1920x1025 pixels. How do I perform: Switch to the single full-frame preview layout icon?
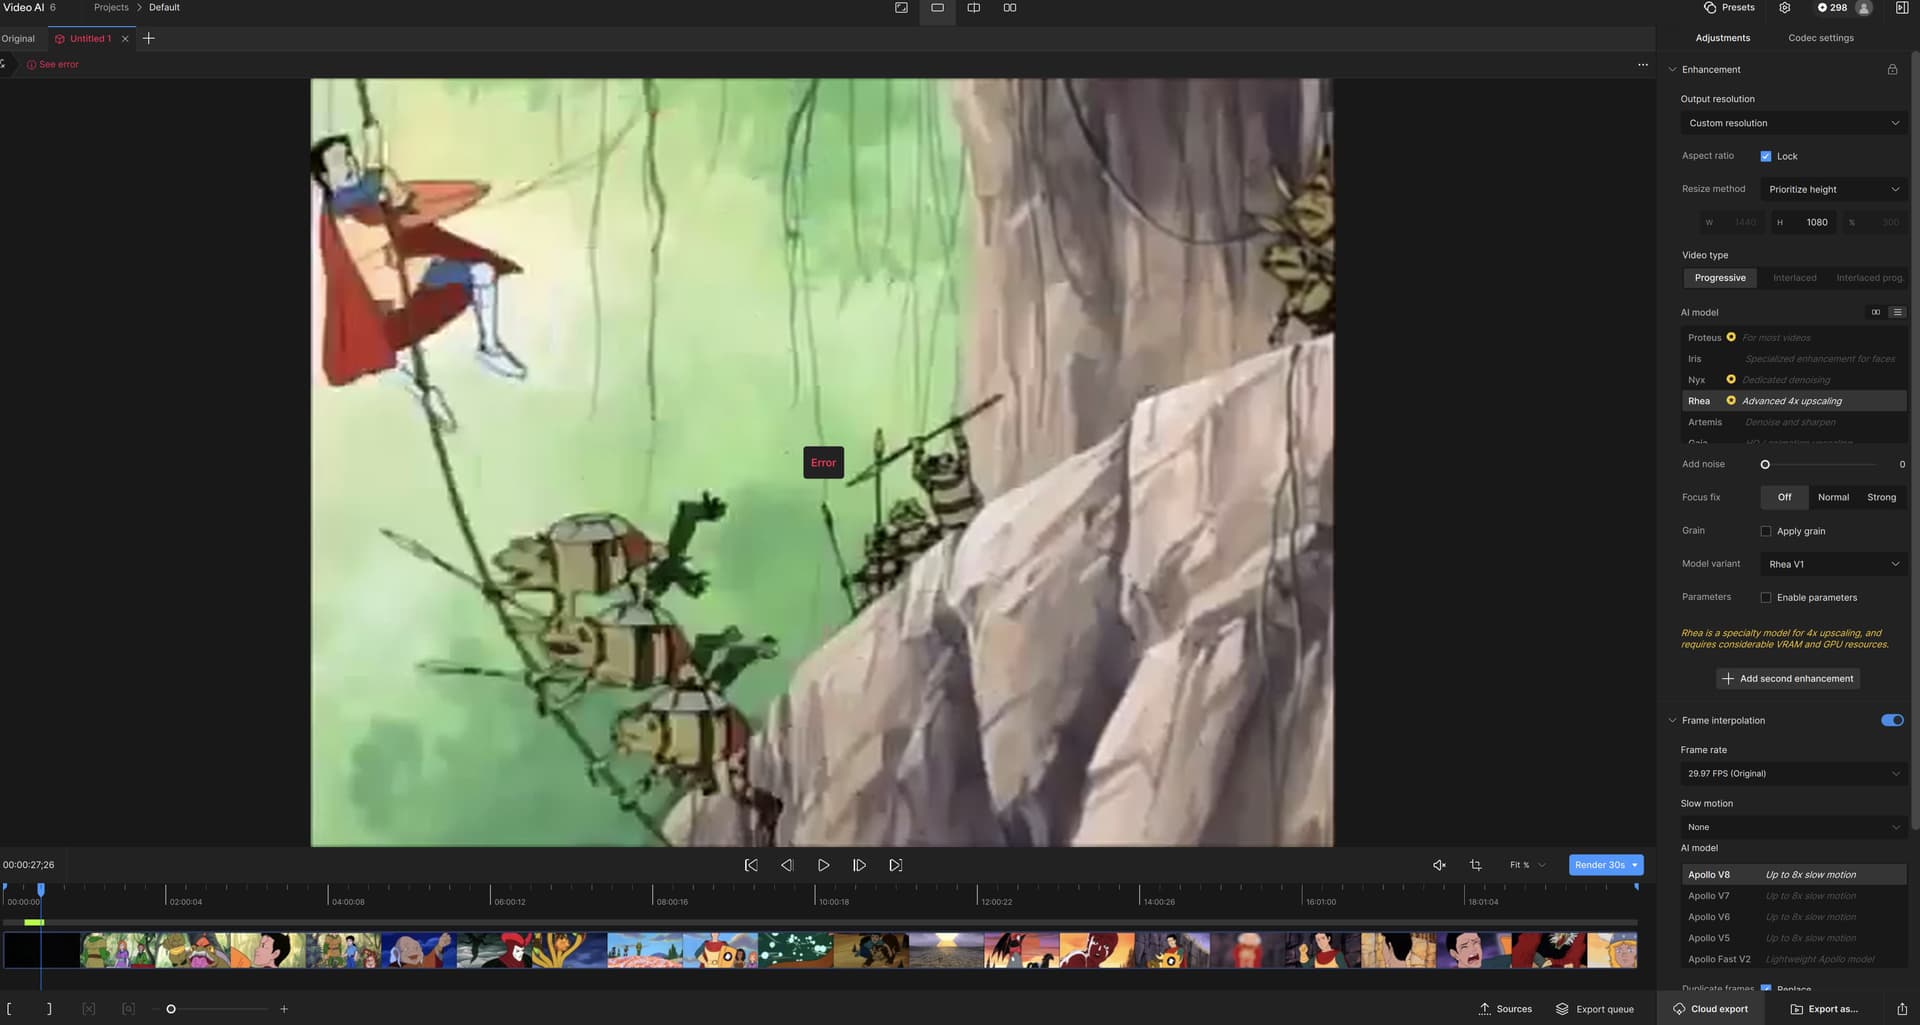point(937,8)
